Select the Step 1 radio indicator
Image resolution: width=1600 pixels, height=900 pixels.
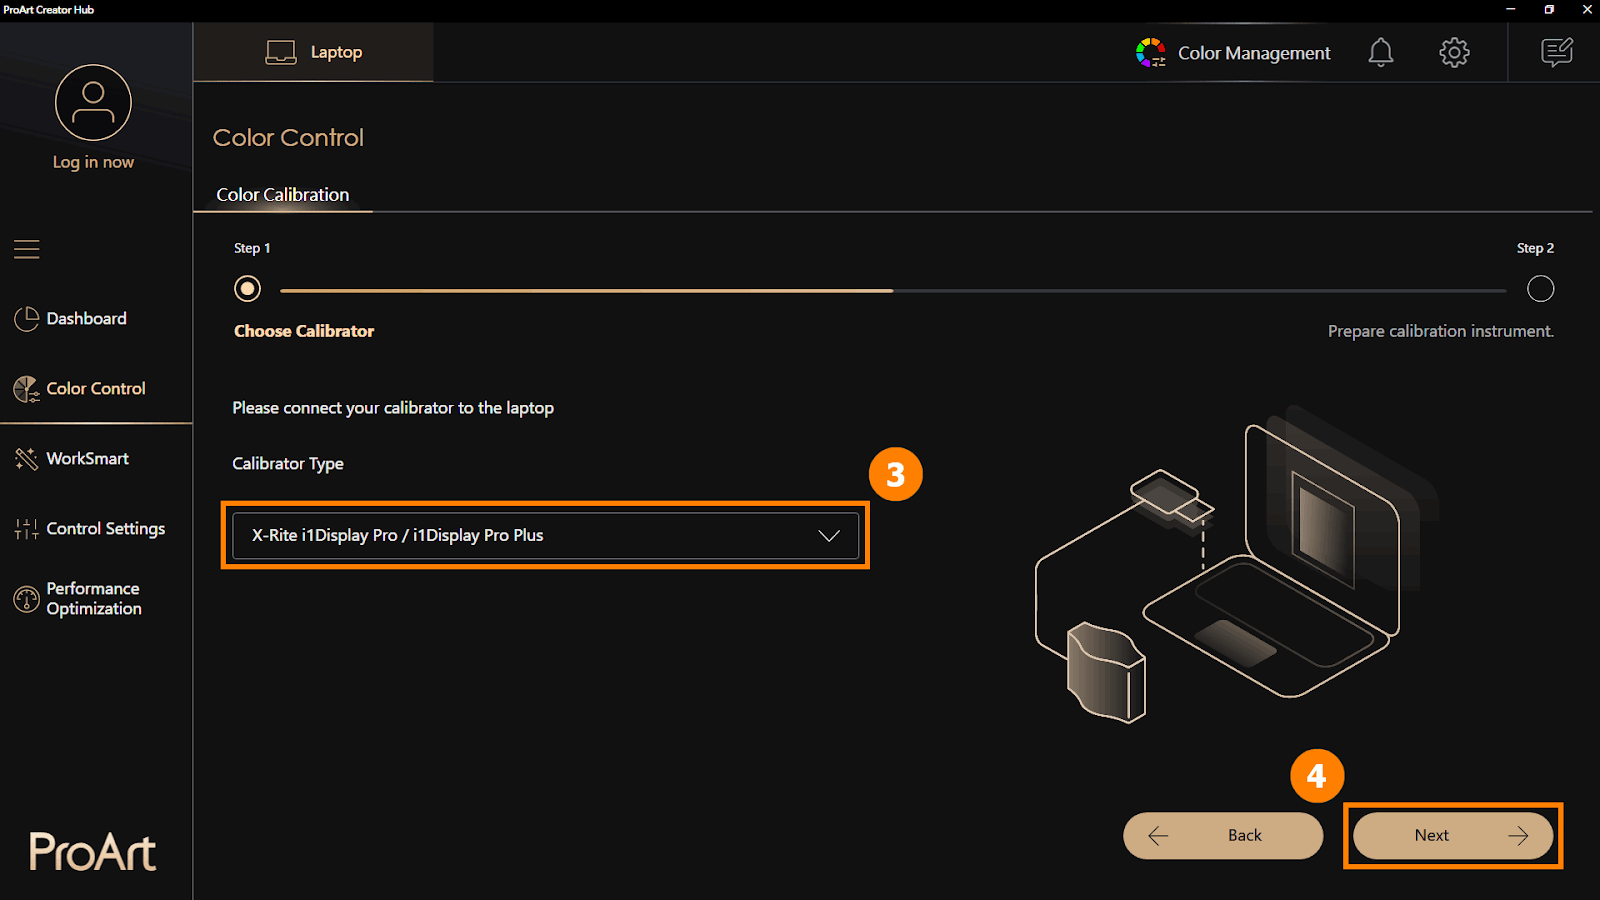247,289
